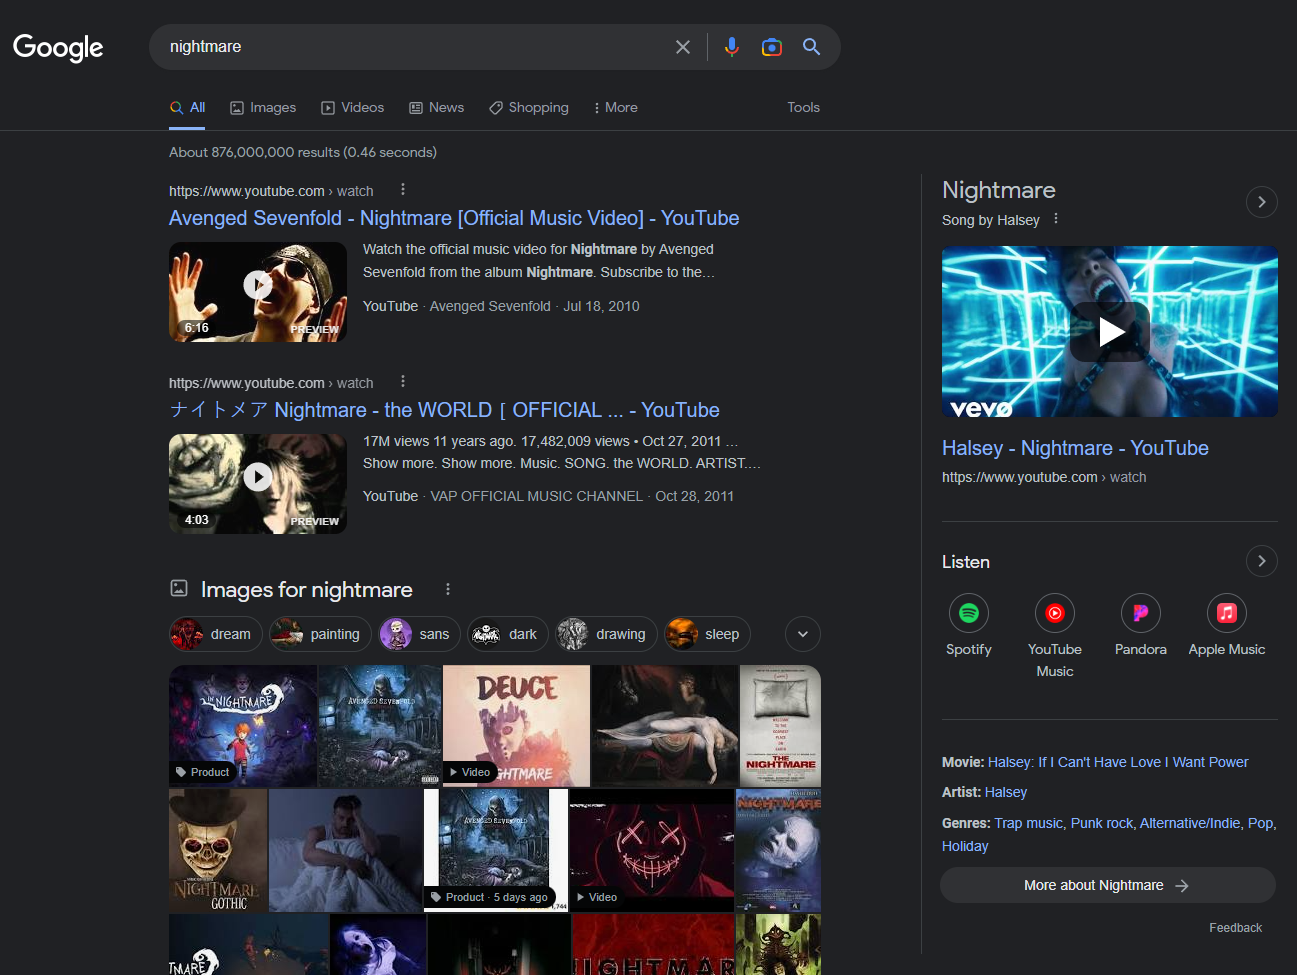
Task: Open Avenged Sevenfold Nightmare video link
Action: point(453,218)
